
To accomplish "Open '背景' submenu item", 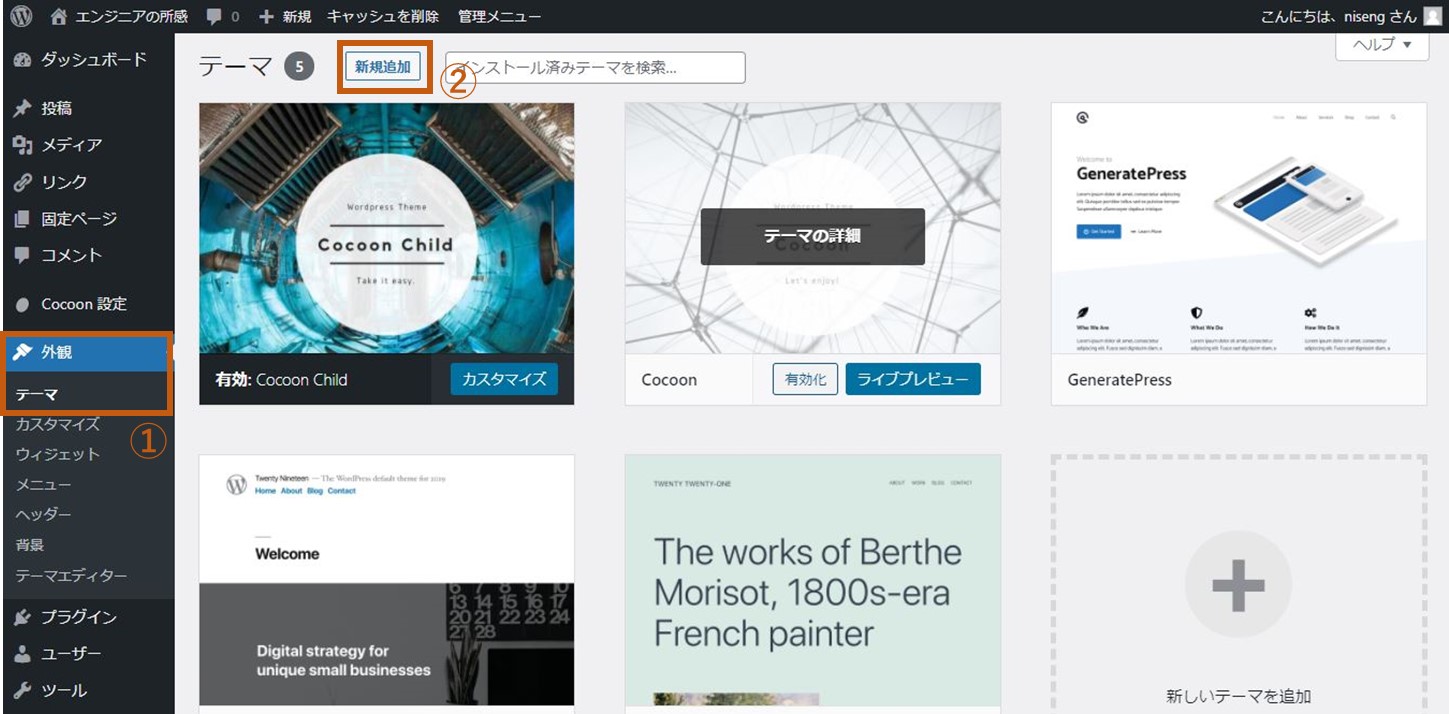I will click(30, 546).
